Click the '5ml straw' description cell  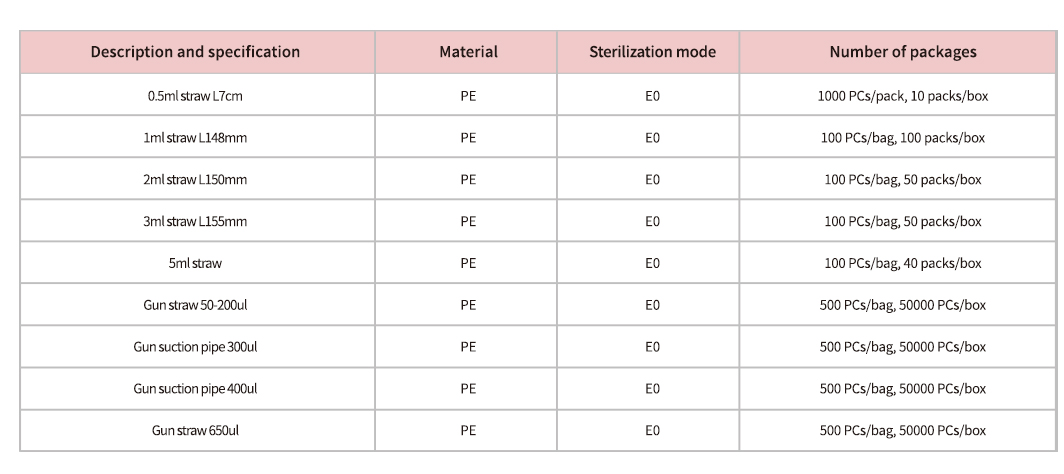coord(195,264)
